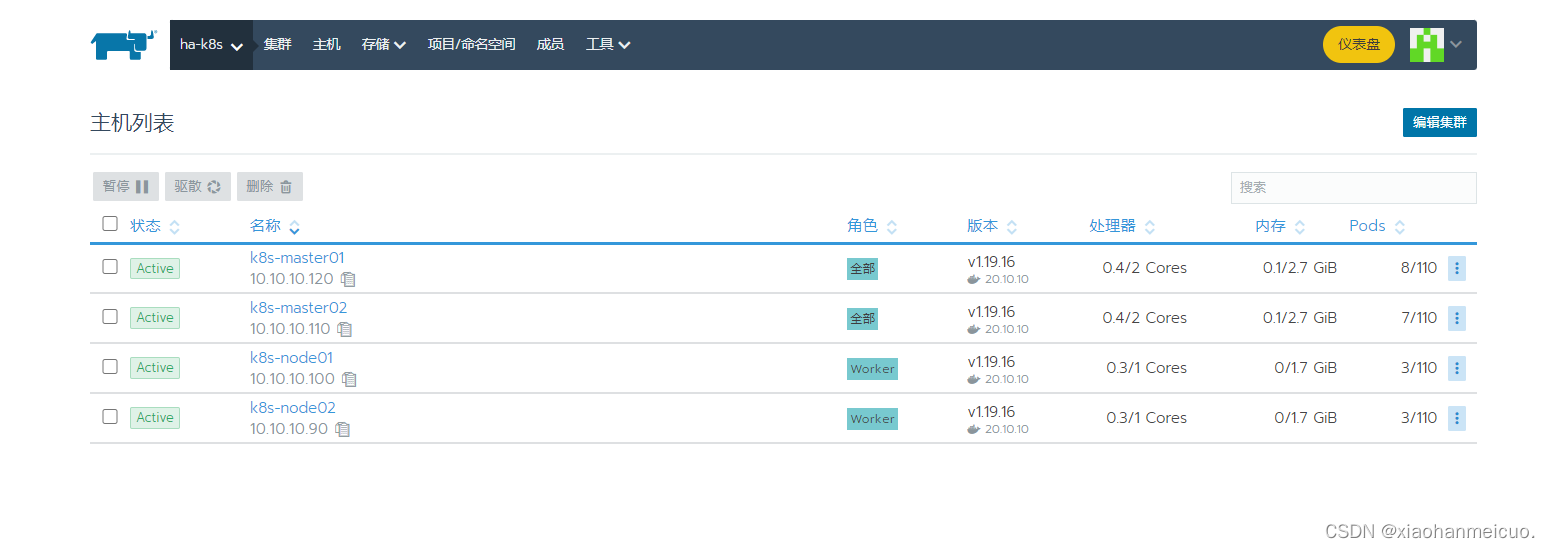The height and width of the screenshot is (548, 1550).
Task: Sort by Pods column
Action: pyautogui.click(x=1377, y=226)
